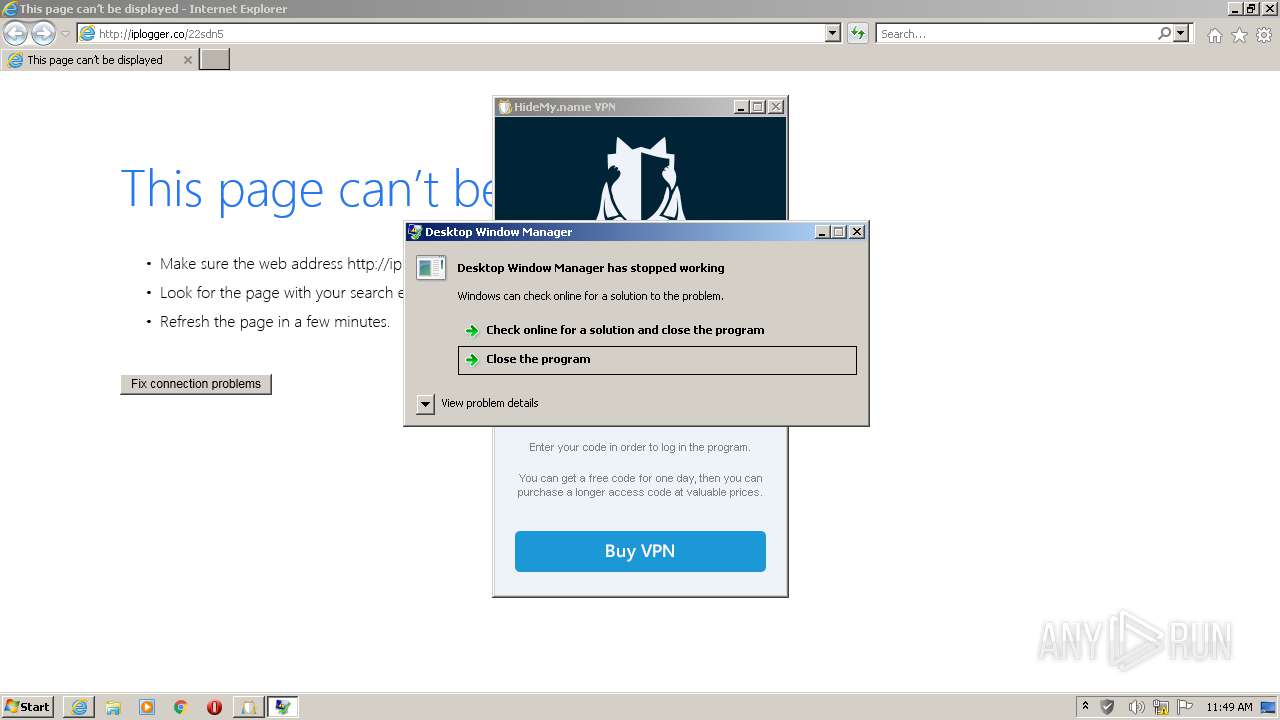Open the network status tray icon

click(1161, 707)
